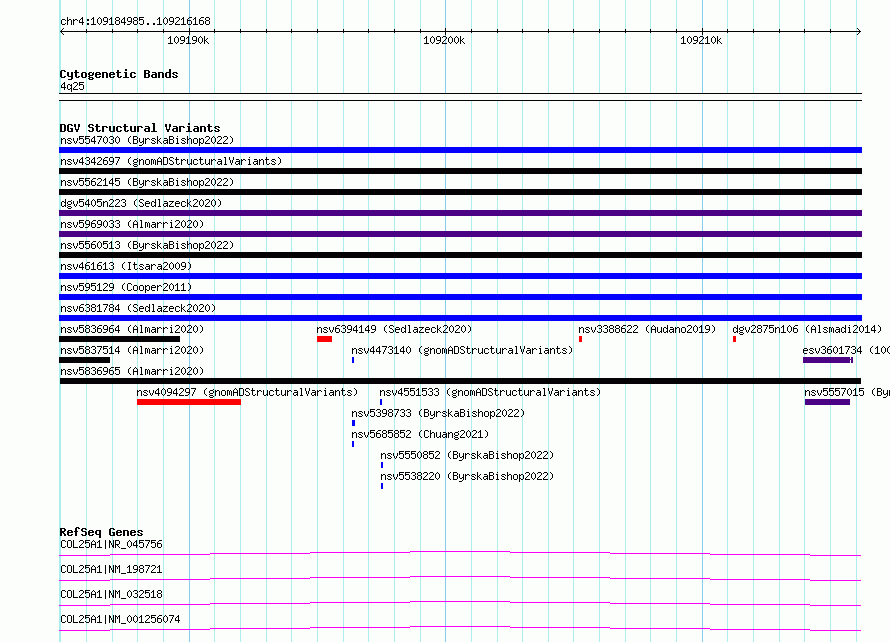Click the black bar under nsv4342697
This screenshot has width=890, height=642.
point(460,171)
